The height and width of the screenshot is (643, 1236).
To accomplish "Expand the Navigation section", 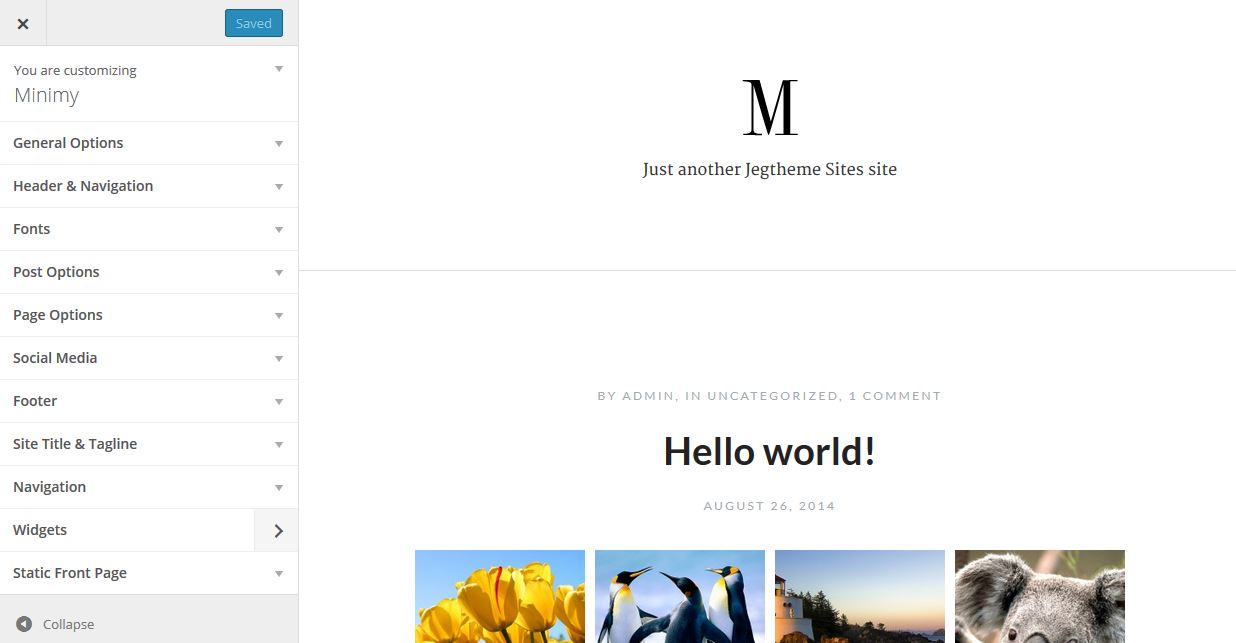I will 149,487.
